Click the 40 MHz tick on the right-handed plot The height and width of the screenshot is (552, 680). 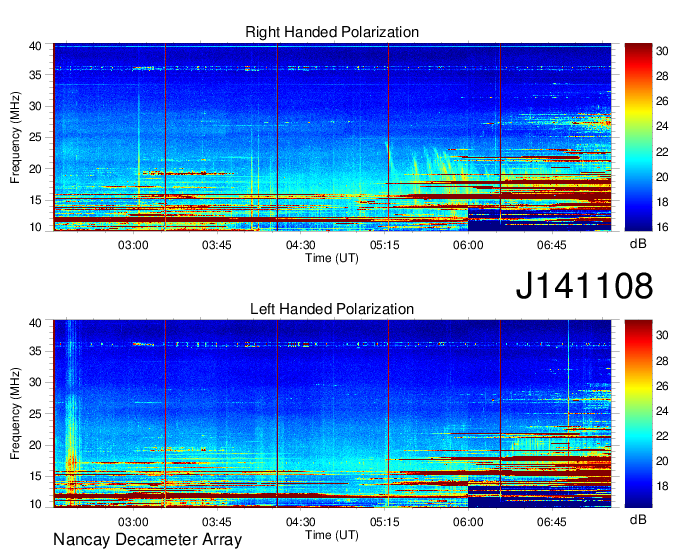coord(35,46)
